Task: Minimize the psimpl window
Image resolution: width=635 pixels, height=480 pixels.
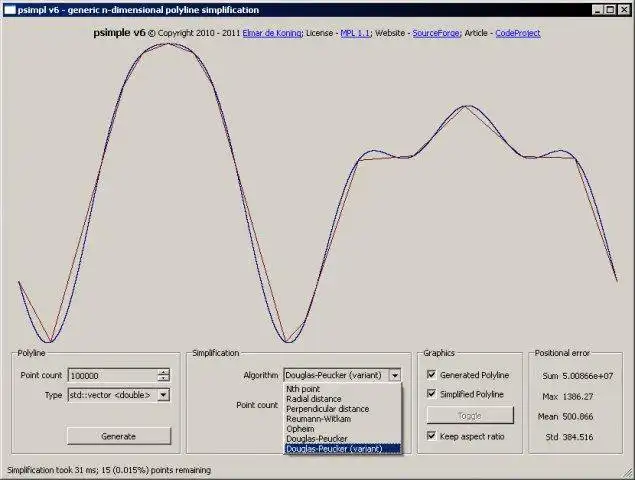Action: [x=598, y=10]
